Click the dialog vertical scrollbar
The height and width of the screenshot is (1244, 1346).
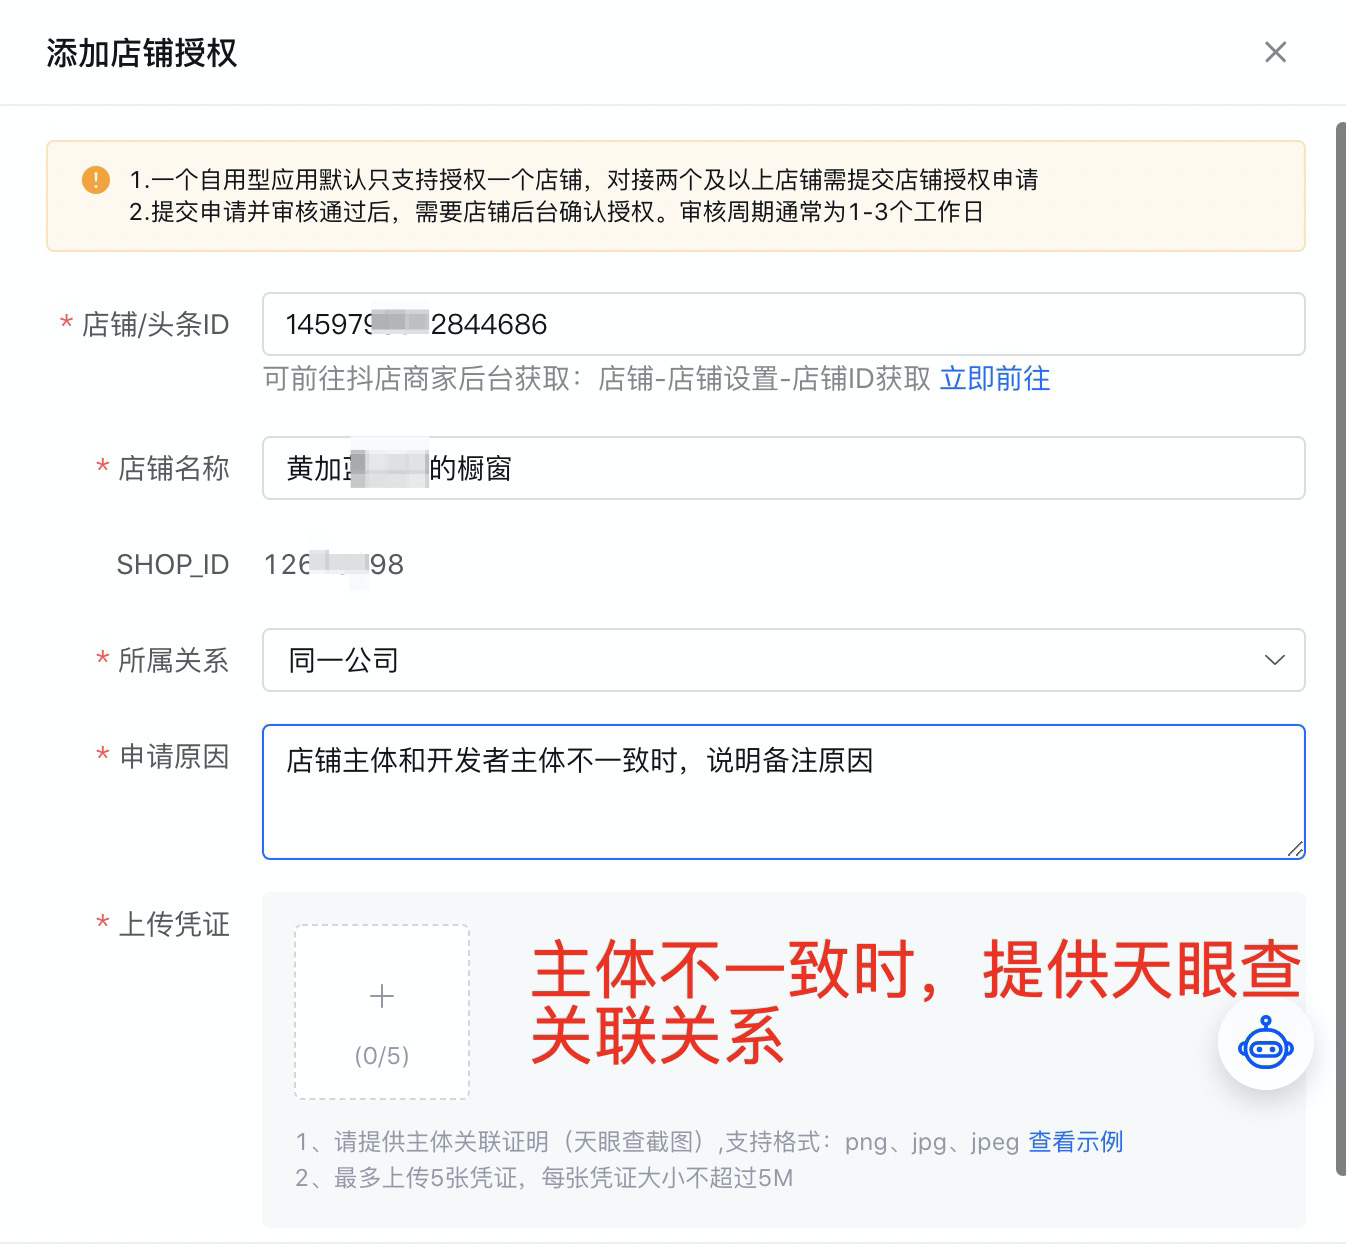click(x=1341, y=650)
